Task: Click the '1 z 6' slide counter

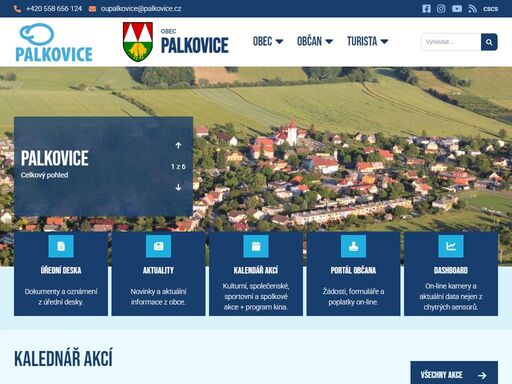Action: click(x=178, y=166)
